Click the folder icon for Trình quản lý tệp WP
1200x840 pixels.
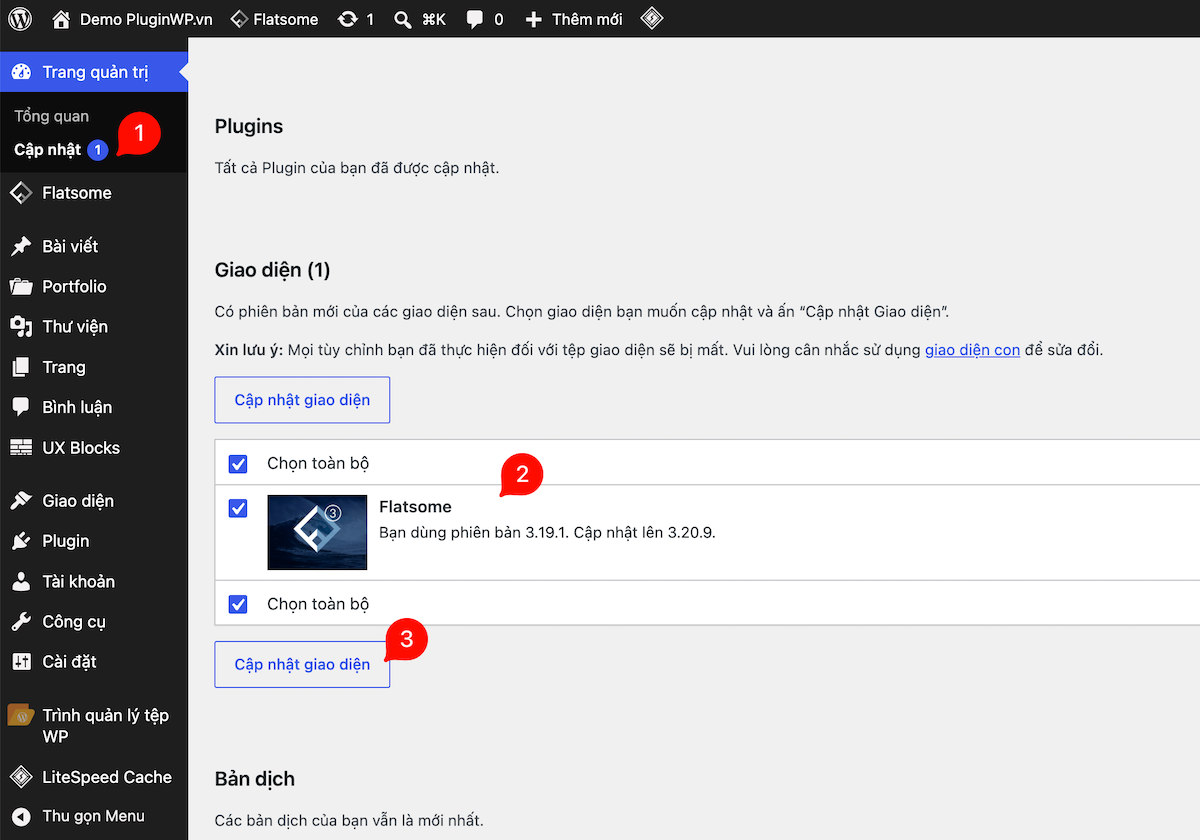[21, 716]
